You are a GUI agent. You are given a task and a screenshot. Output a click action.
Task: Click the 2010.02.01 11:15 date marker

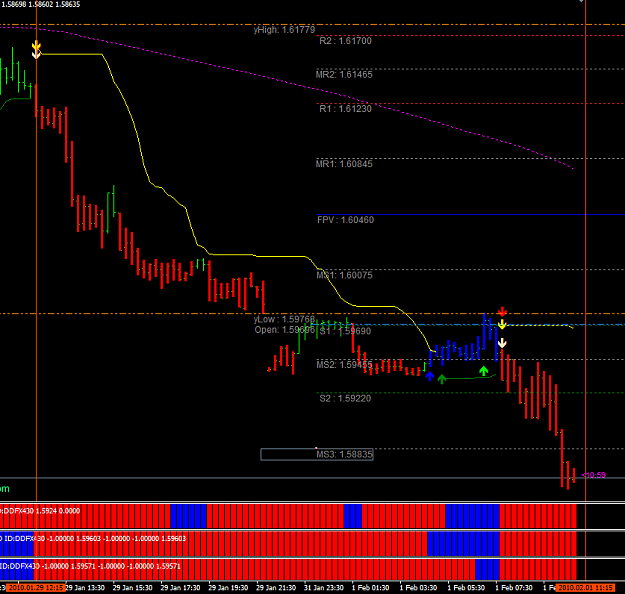click(586, 588)
